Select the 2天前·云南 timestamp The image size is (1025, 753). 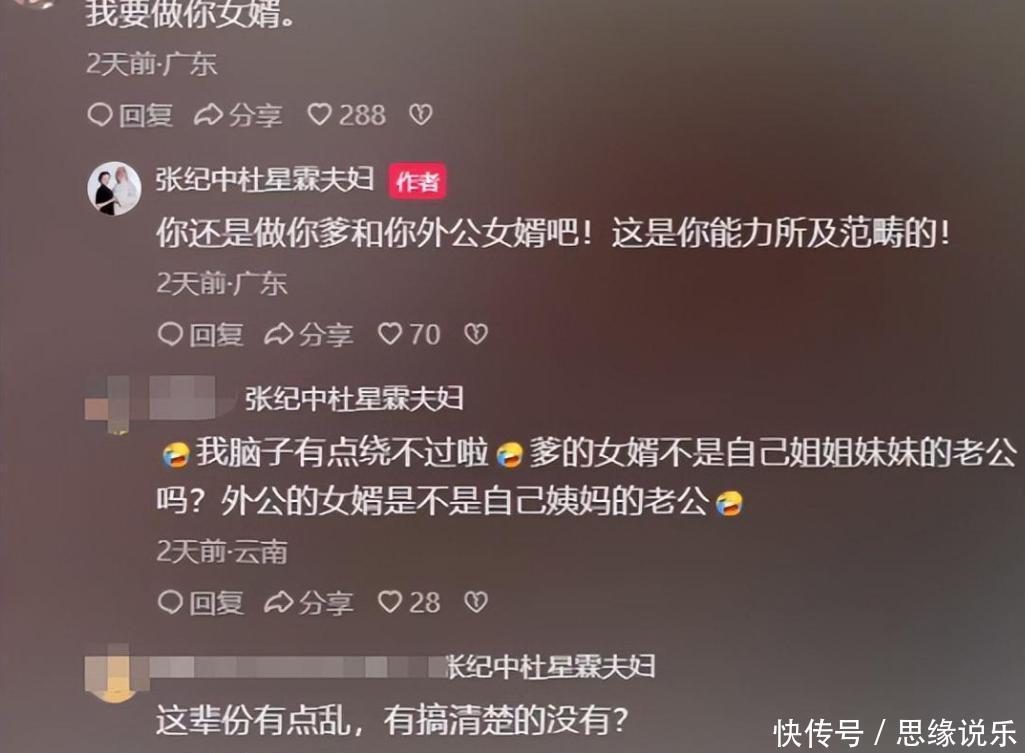pos(222,552)
